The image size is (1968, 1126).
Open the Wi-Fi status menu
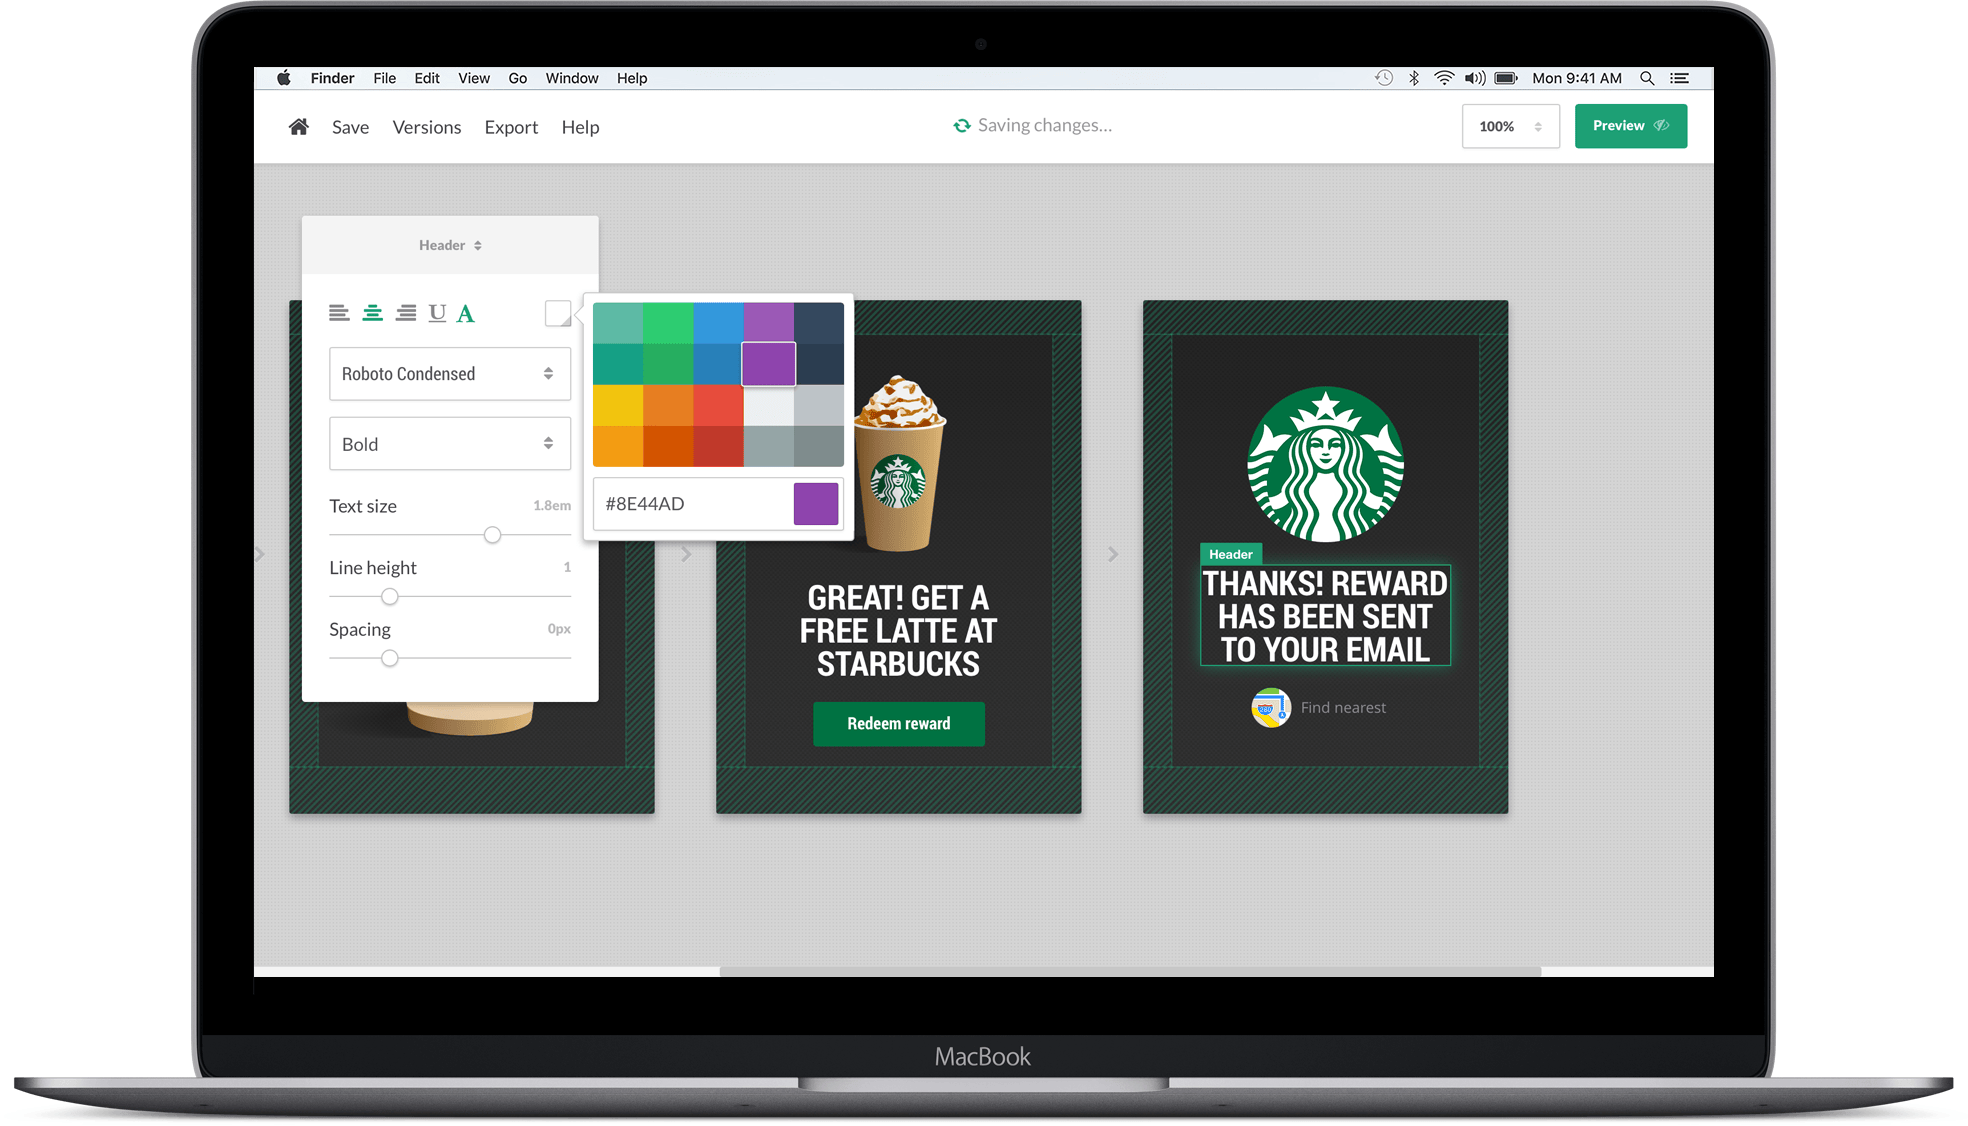(1444, 78)
